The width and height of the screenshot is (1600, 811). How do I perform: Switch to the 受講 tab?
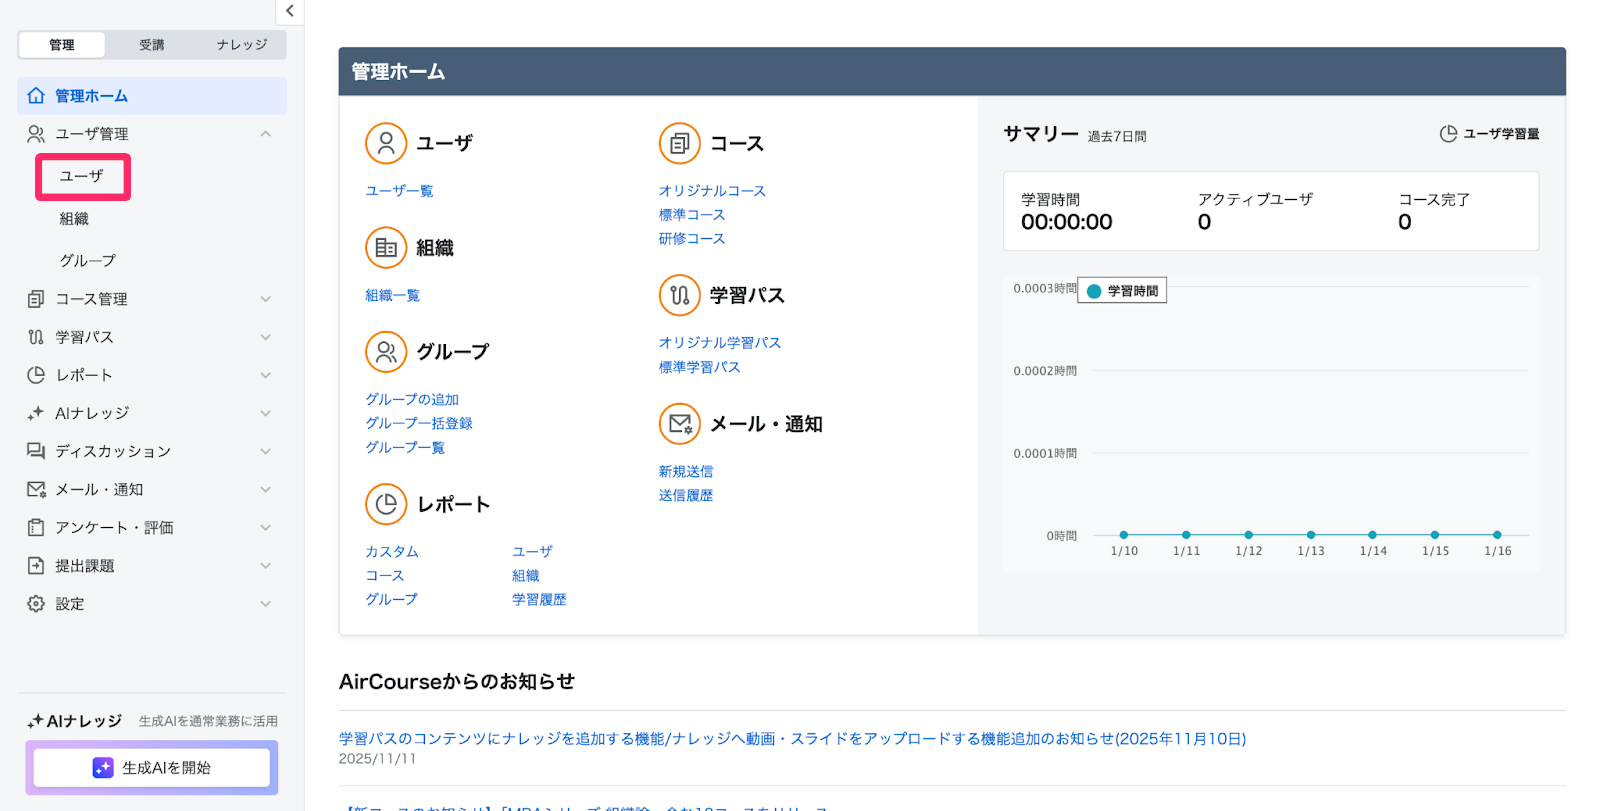(x=152, y=45)
